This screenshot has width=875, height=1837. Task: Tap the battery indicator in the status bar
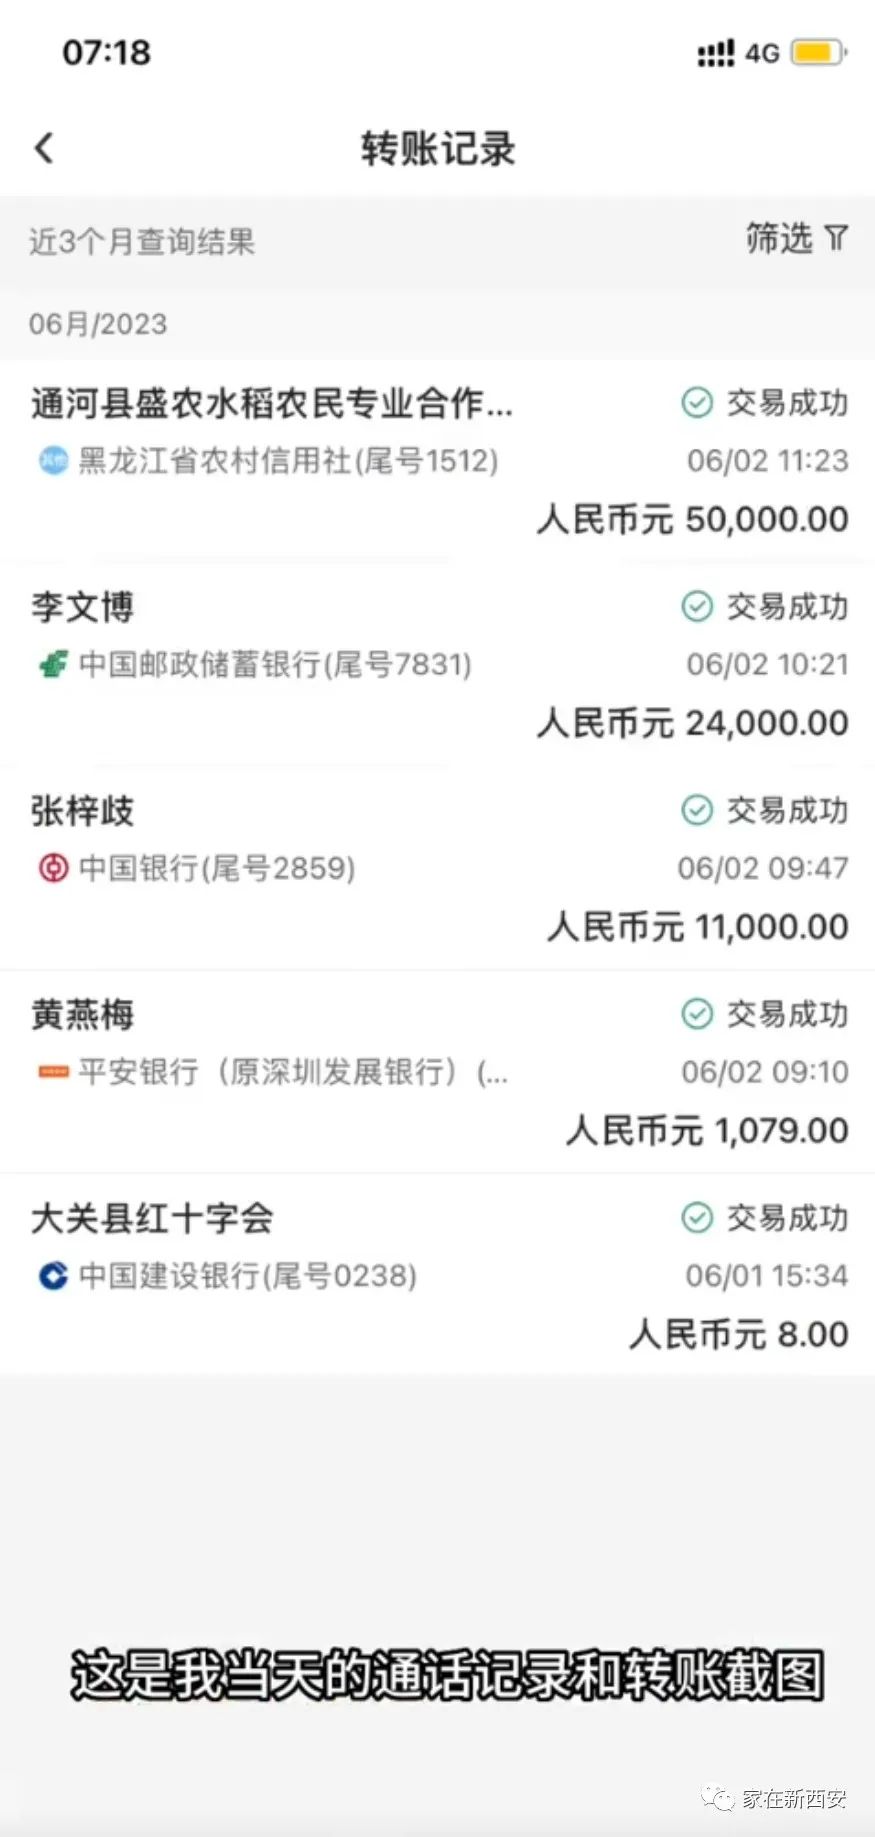(x=819, y=52)
